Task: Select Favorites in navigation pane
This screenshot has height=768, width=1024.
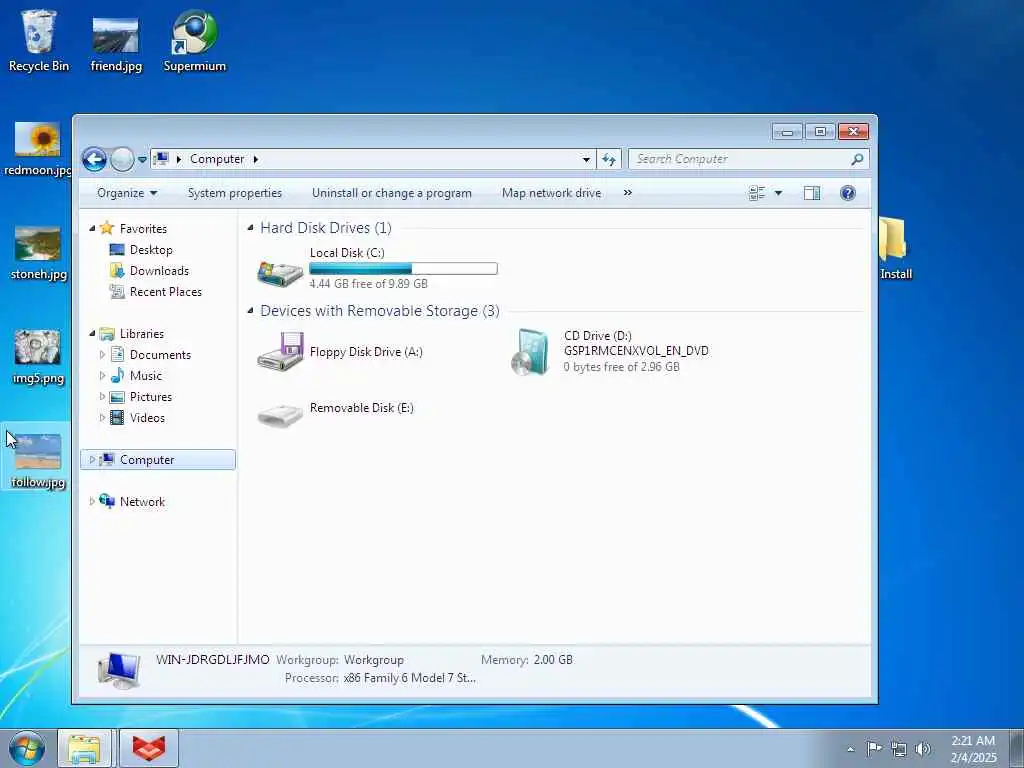Action: (143, 229)
